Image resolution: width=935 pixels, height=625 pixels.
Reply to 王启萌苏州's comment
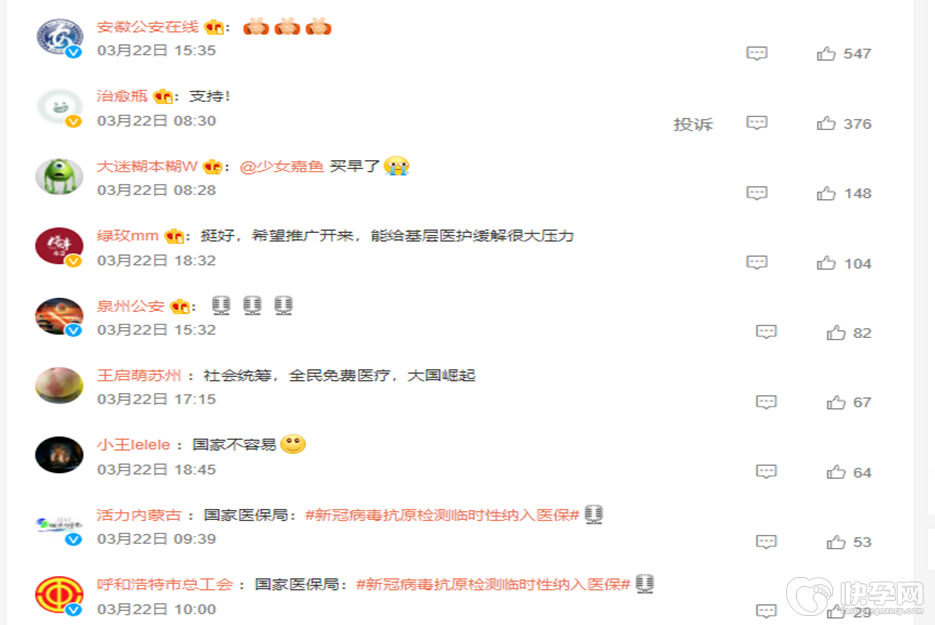tap(766, 403)
